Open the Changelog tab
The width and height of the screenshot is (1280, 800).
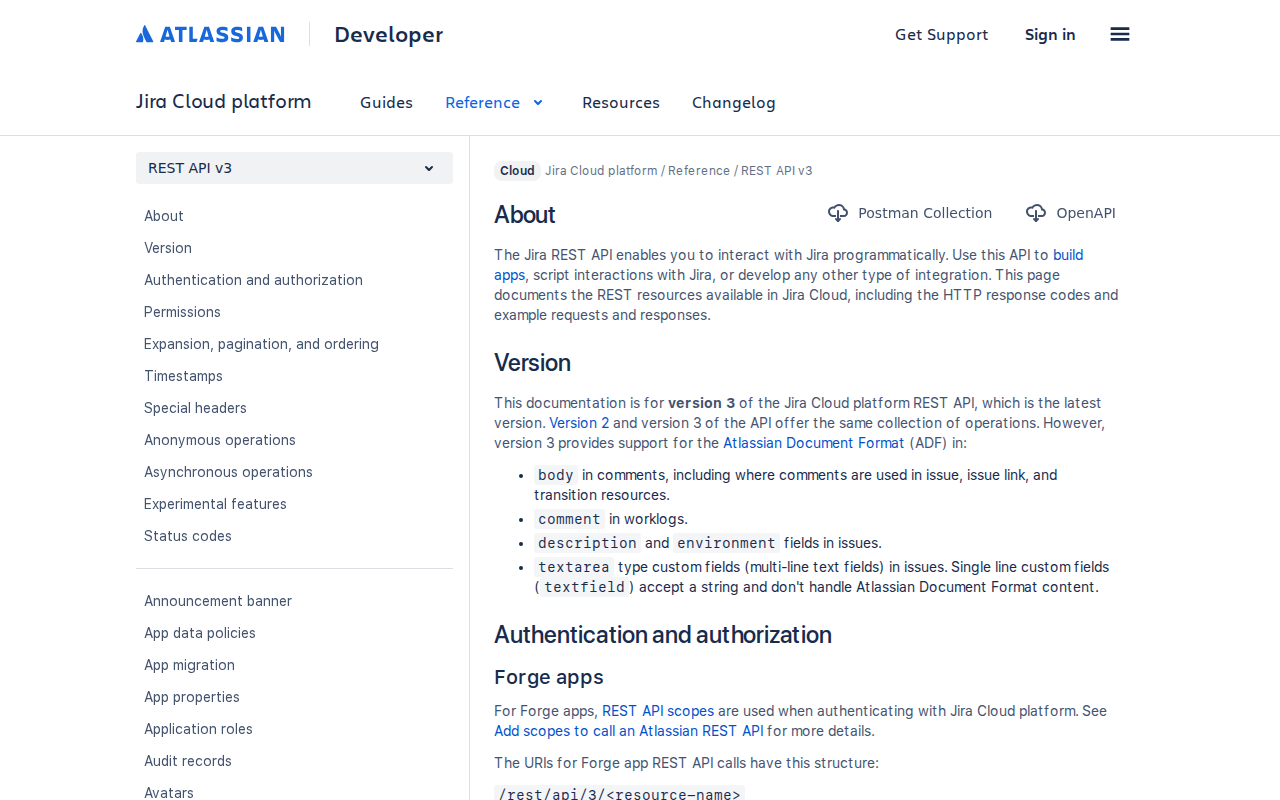pos(734,102)
